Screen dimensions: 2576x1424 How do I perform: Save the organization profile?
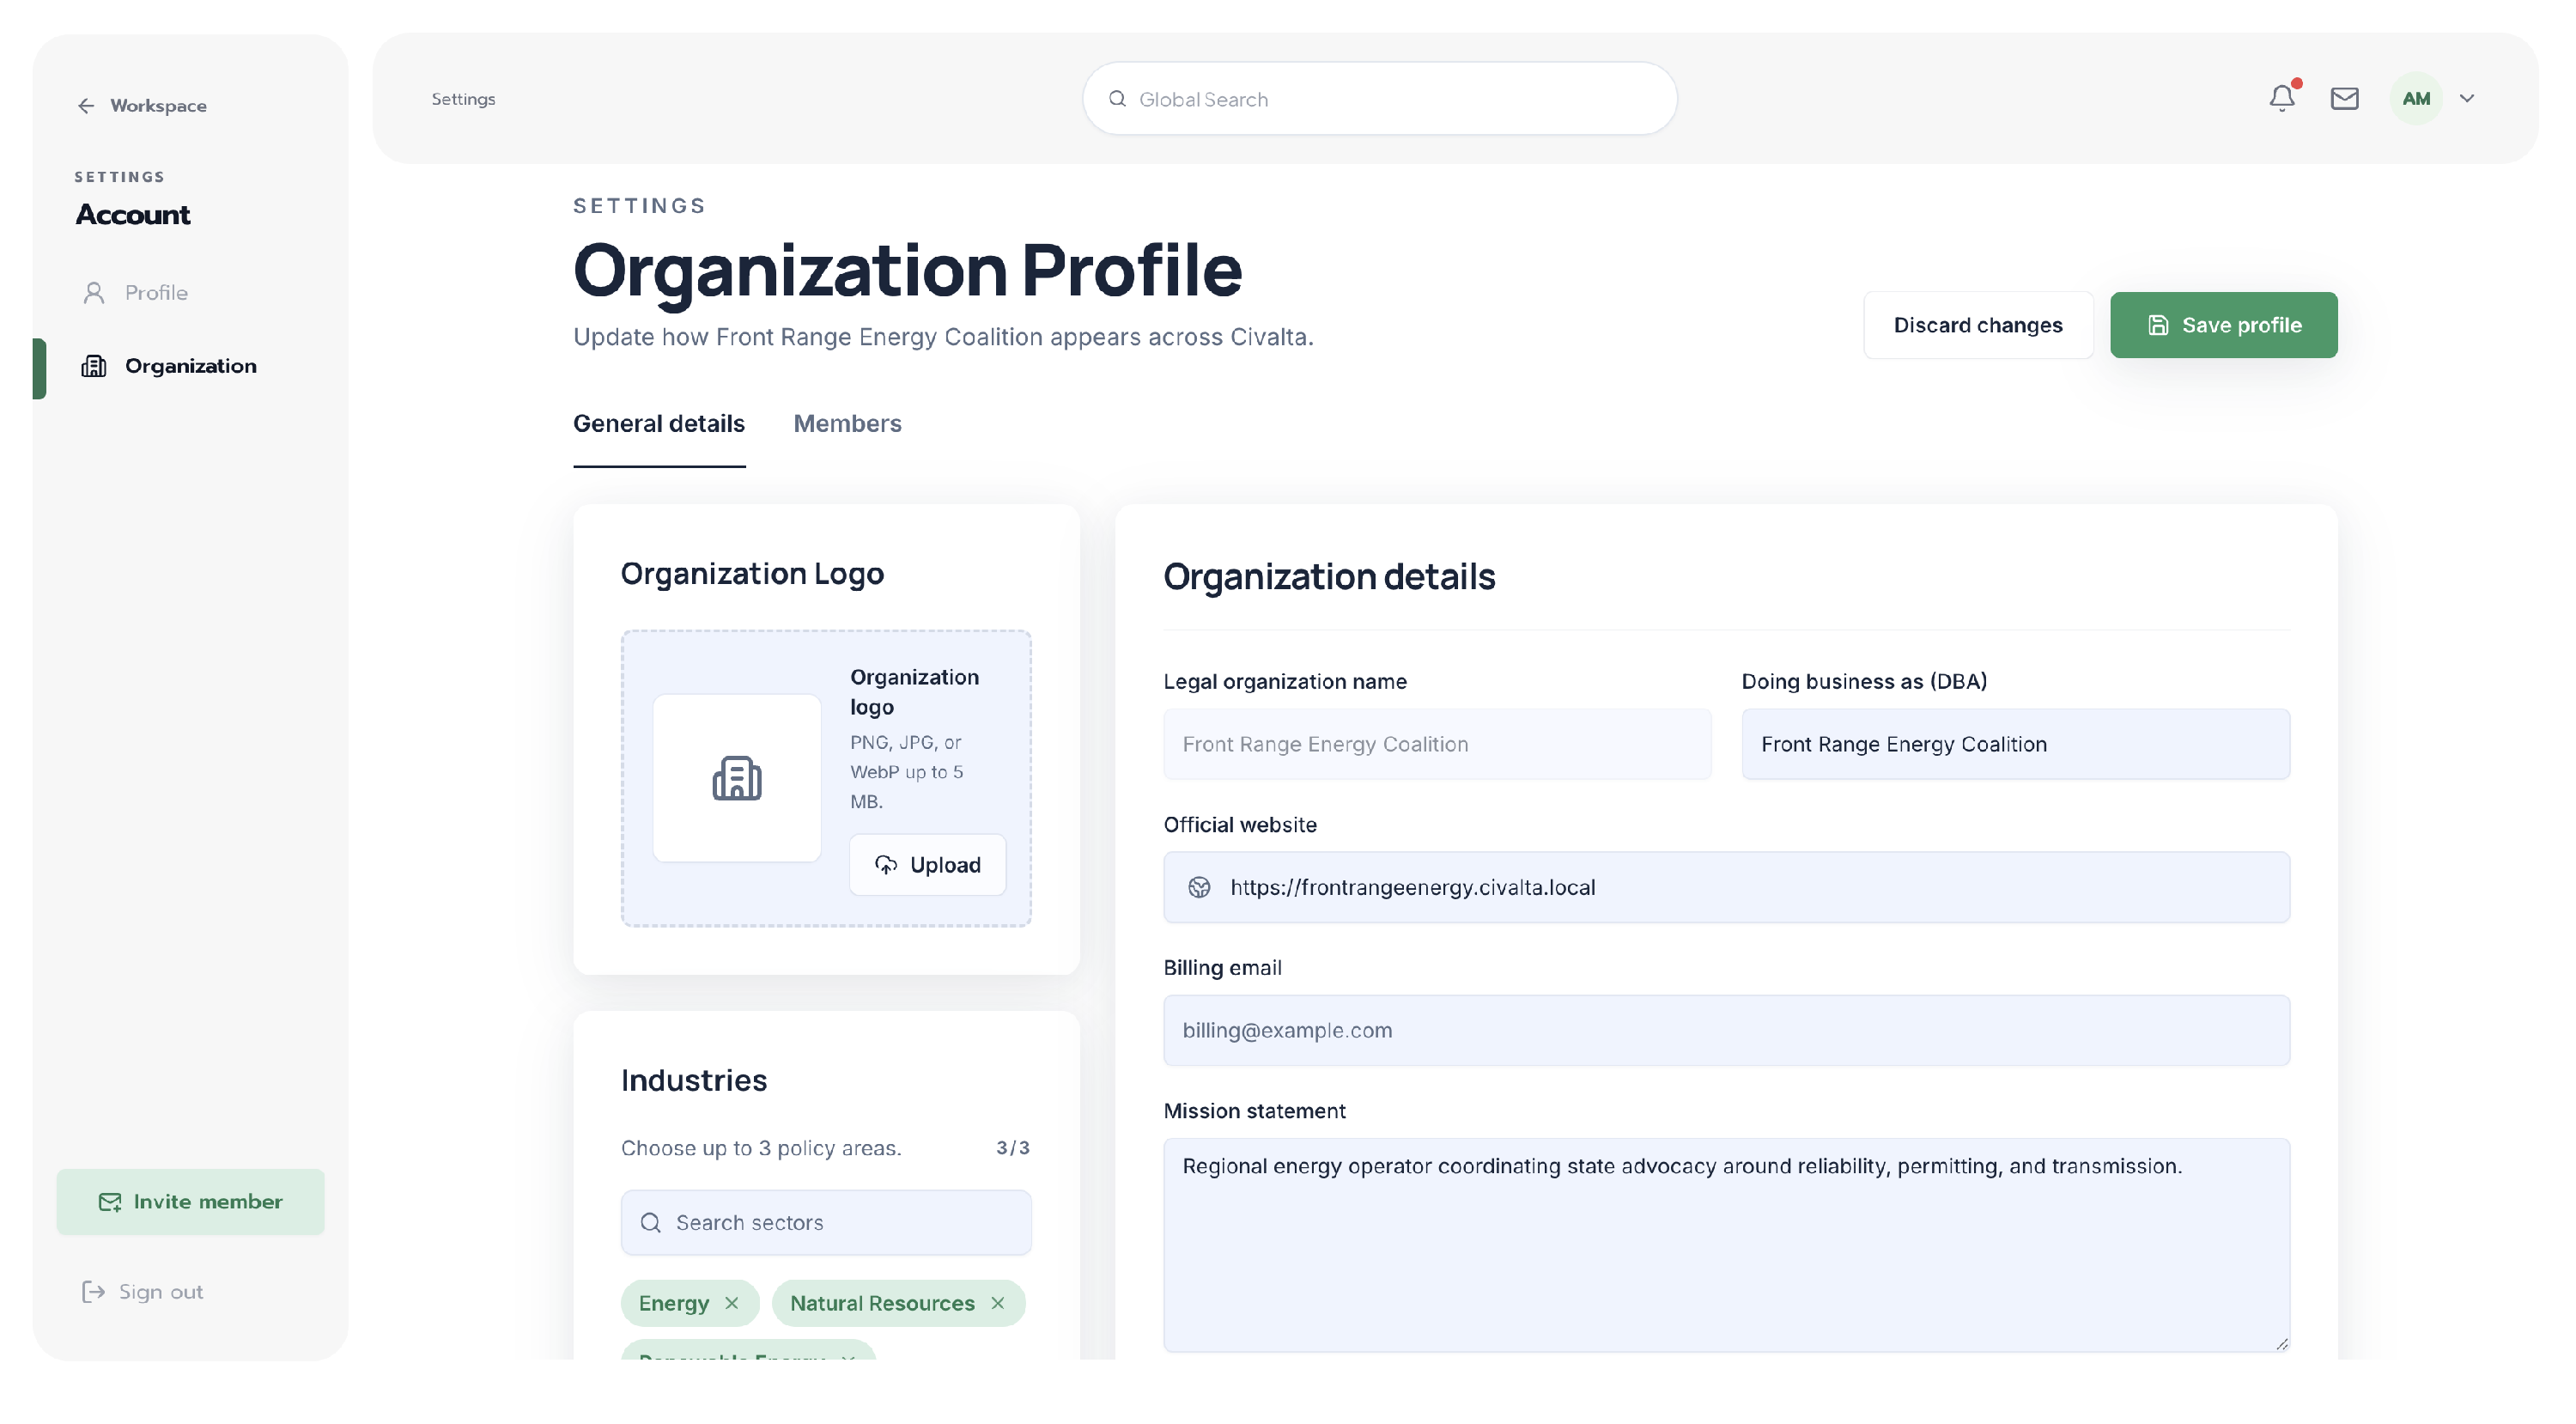2223,325
